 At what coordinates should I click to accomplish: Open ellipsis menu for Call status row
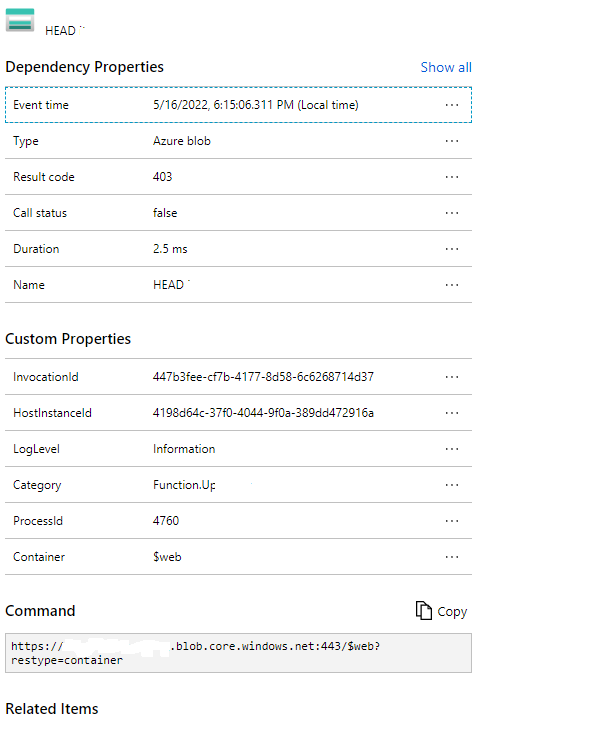click(x=452, y=213)
